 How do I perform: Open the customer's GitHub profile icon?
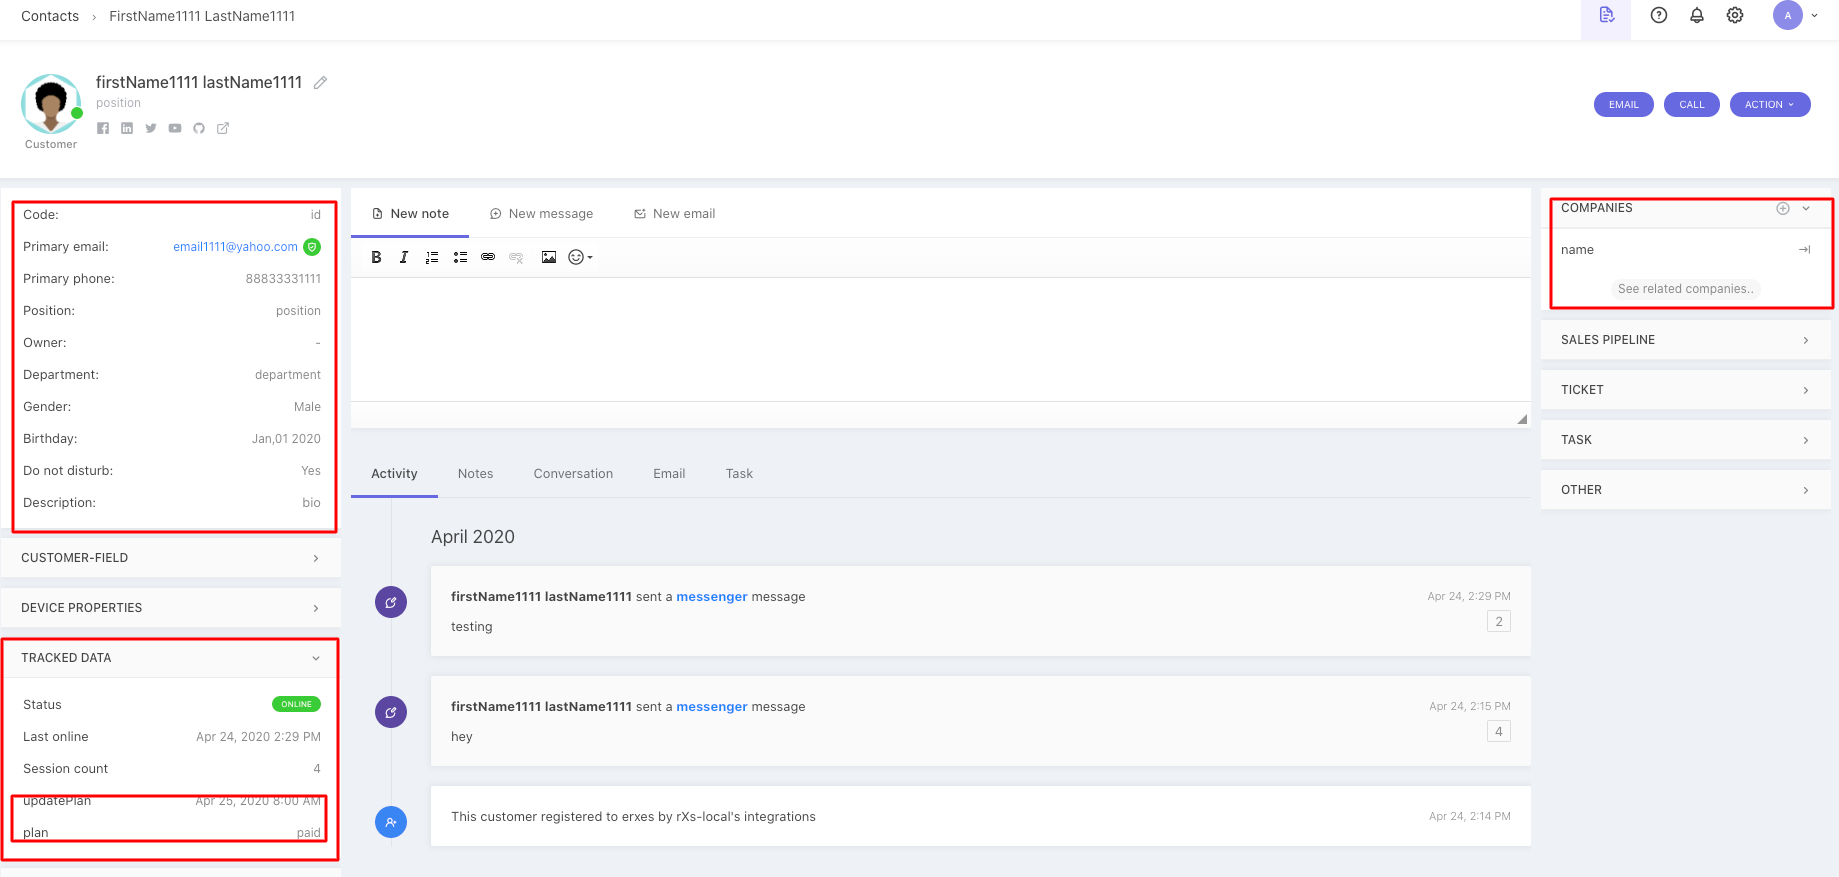[199, 128]
